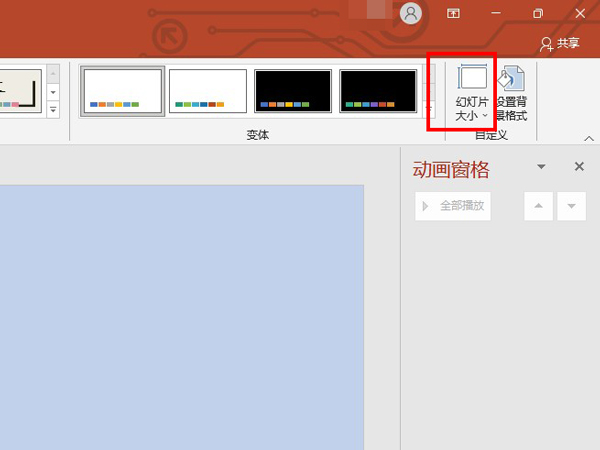Choose the rightmost black variant thumbnail
Screen dimensions: 600x450
[x=378, y=91]
